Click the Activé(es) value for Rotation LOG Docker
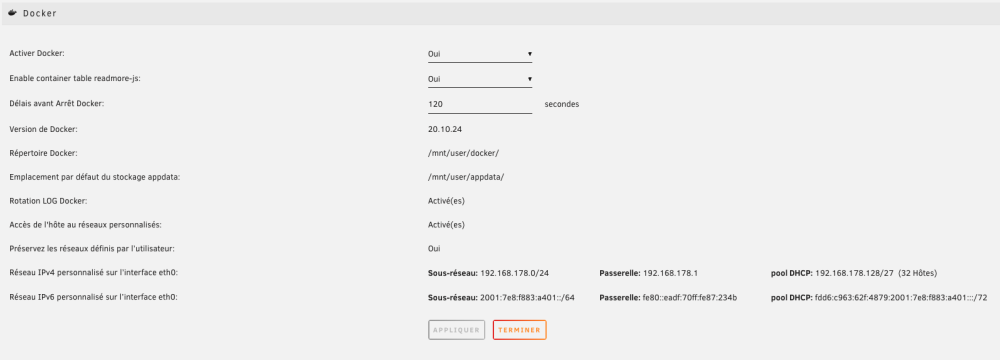Viewport: 1000px width, 360px height. point(446,201)
